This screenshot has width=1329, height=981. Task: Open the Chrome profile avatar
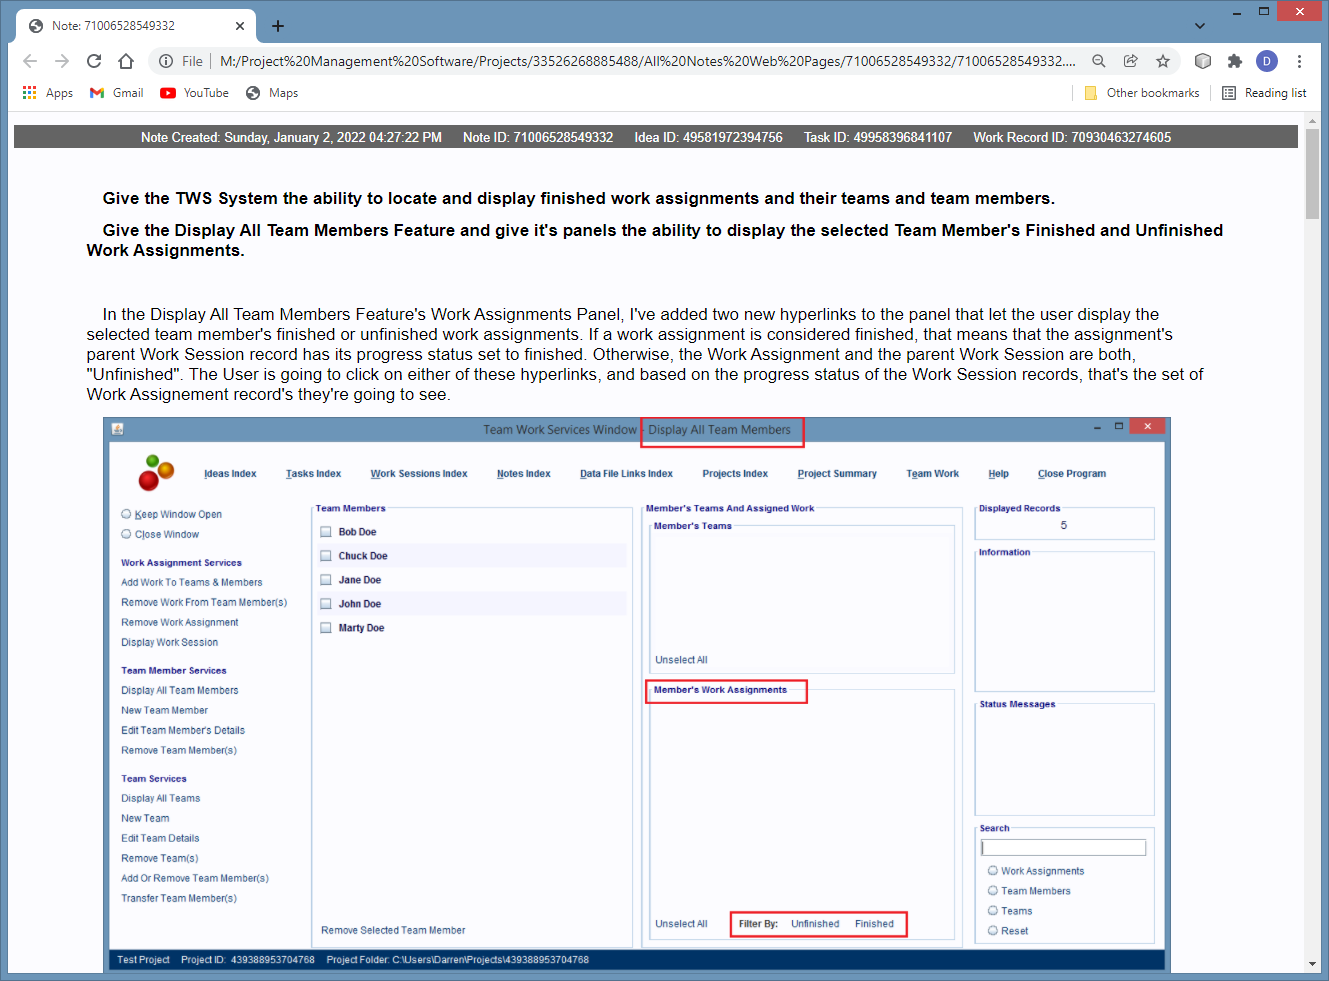[1267, 61]
